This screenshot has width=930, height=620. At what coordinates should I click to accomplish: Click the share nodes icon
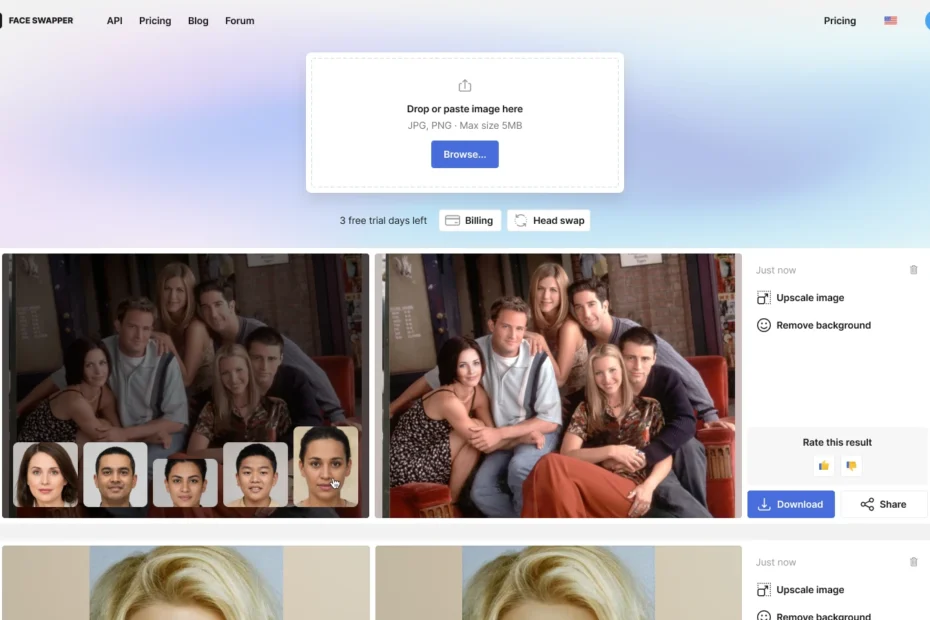coord(867,504)
